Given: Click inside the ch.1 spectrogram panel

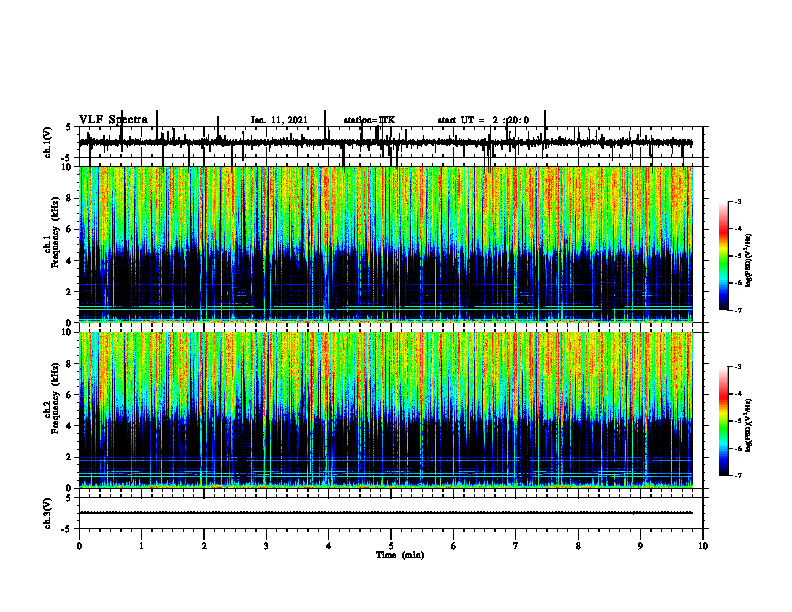Looking at the screenshot, I should coord(385,244).
